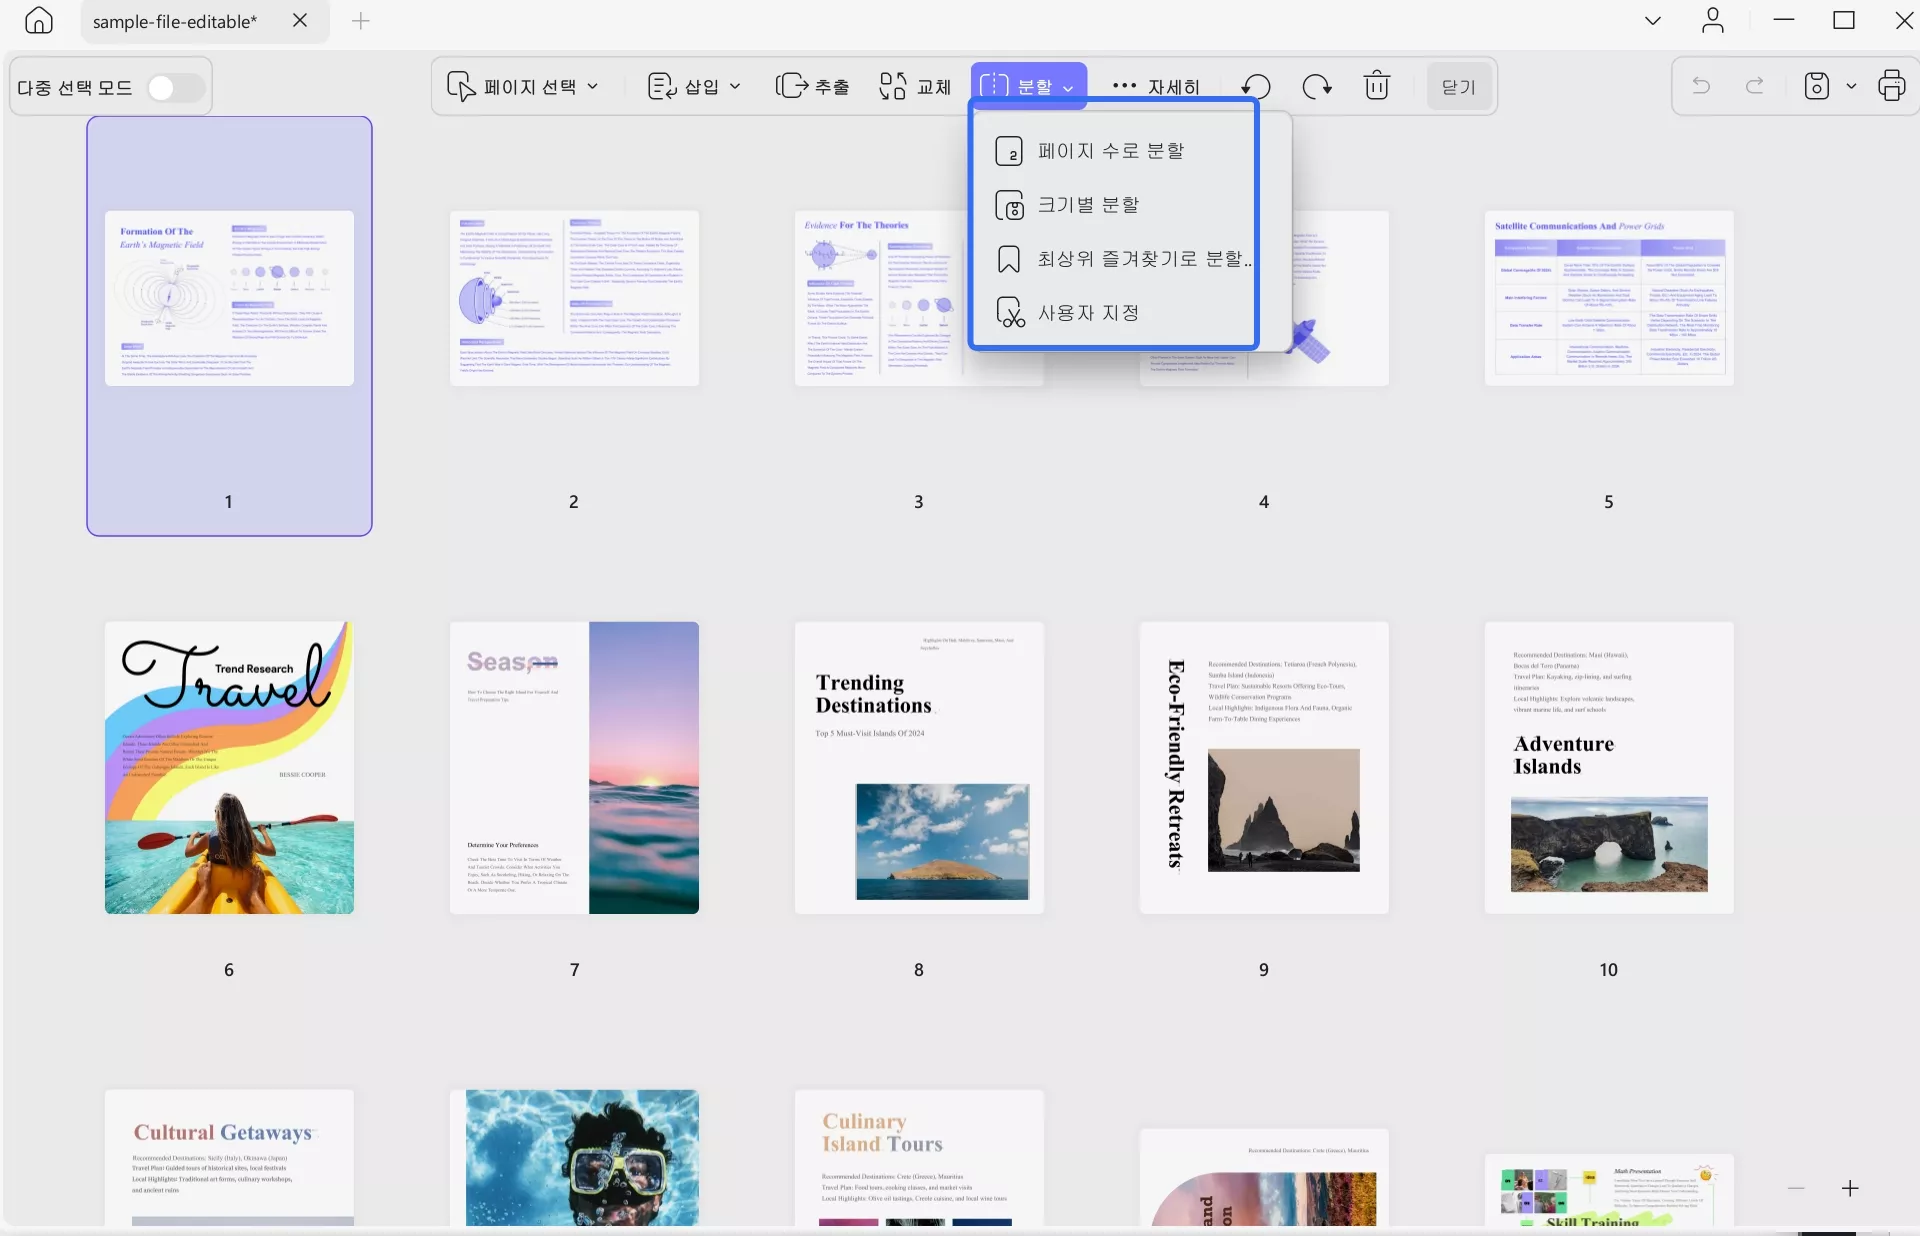Click the save icon
Viewport: 1920px width, 1236px height.
tap(1817, 86)
